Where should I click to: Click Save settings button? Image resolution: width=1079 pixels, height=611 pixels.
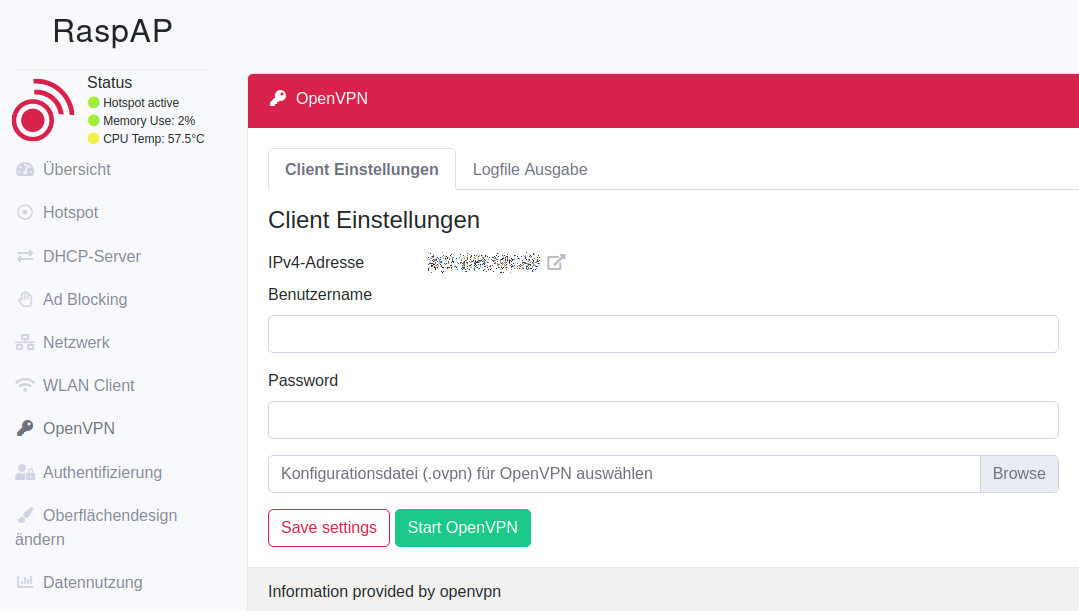[x=329, y=528]
